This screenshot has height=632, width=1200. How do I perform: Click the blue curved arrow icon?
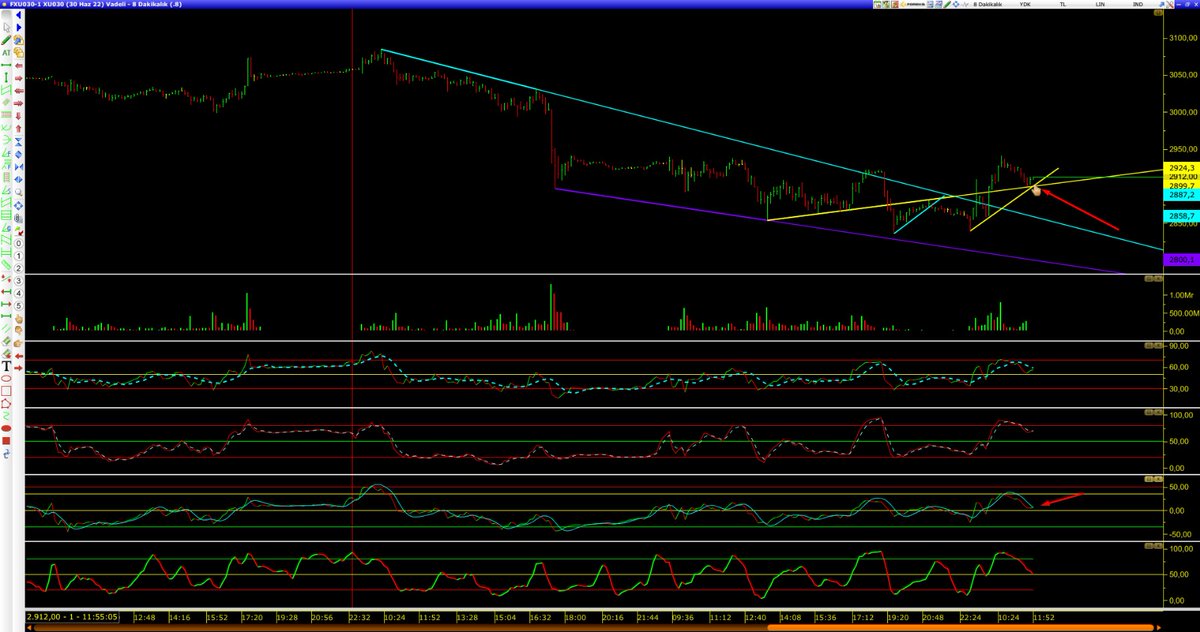tap(6, 454)
